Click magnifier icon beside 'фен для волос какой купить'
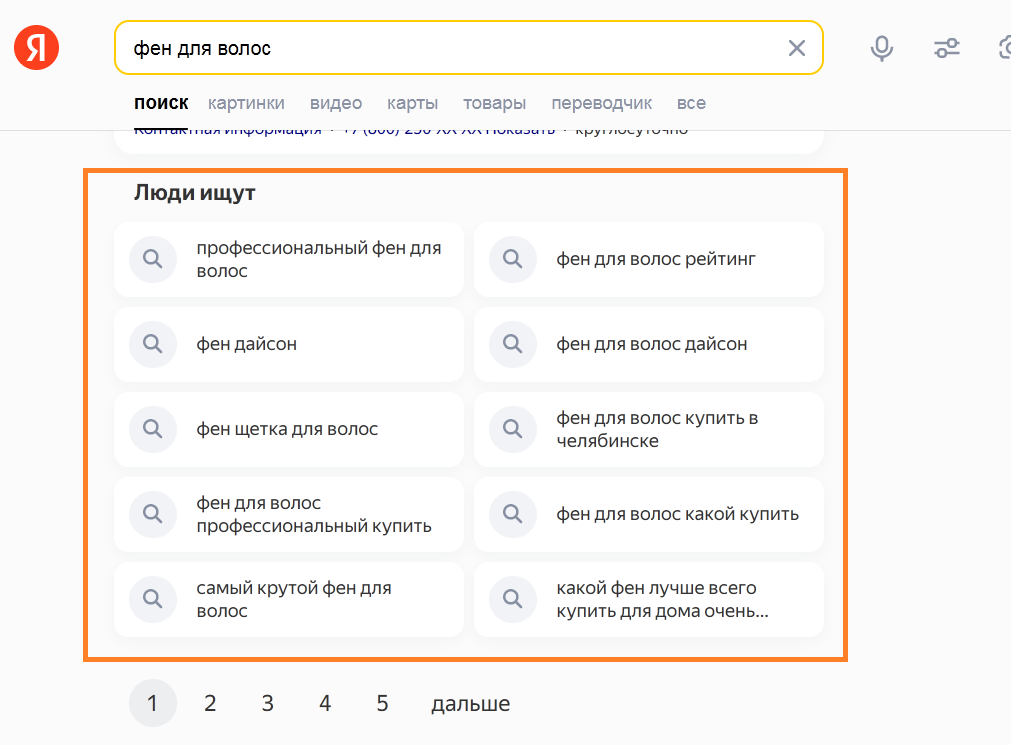Image resolution: width=1011 pixels, height=745 pixels. (513, 514)
